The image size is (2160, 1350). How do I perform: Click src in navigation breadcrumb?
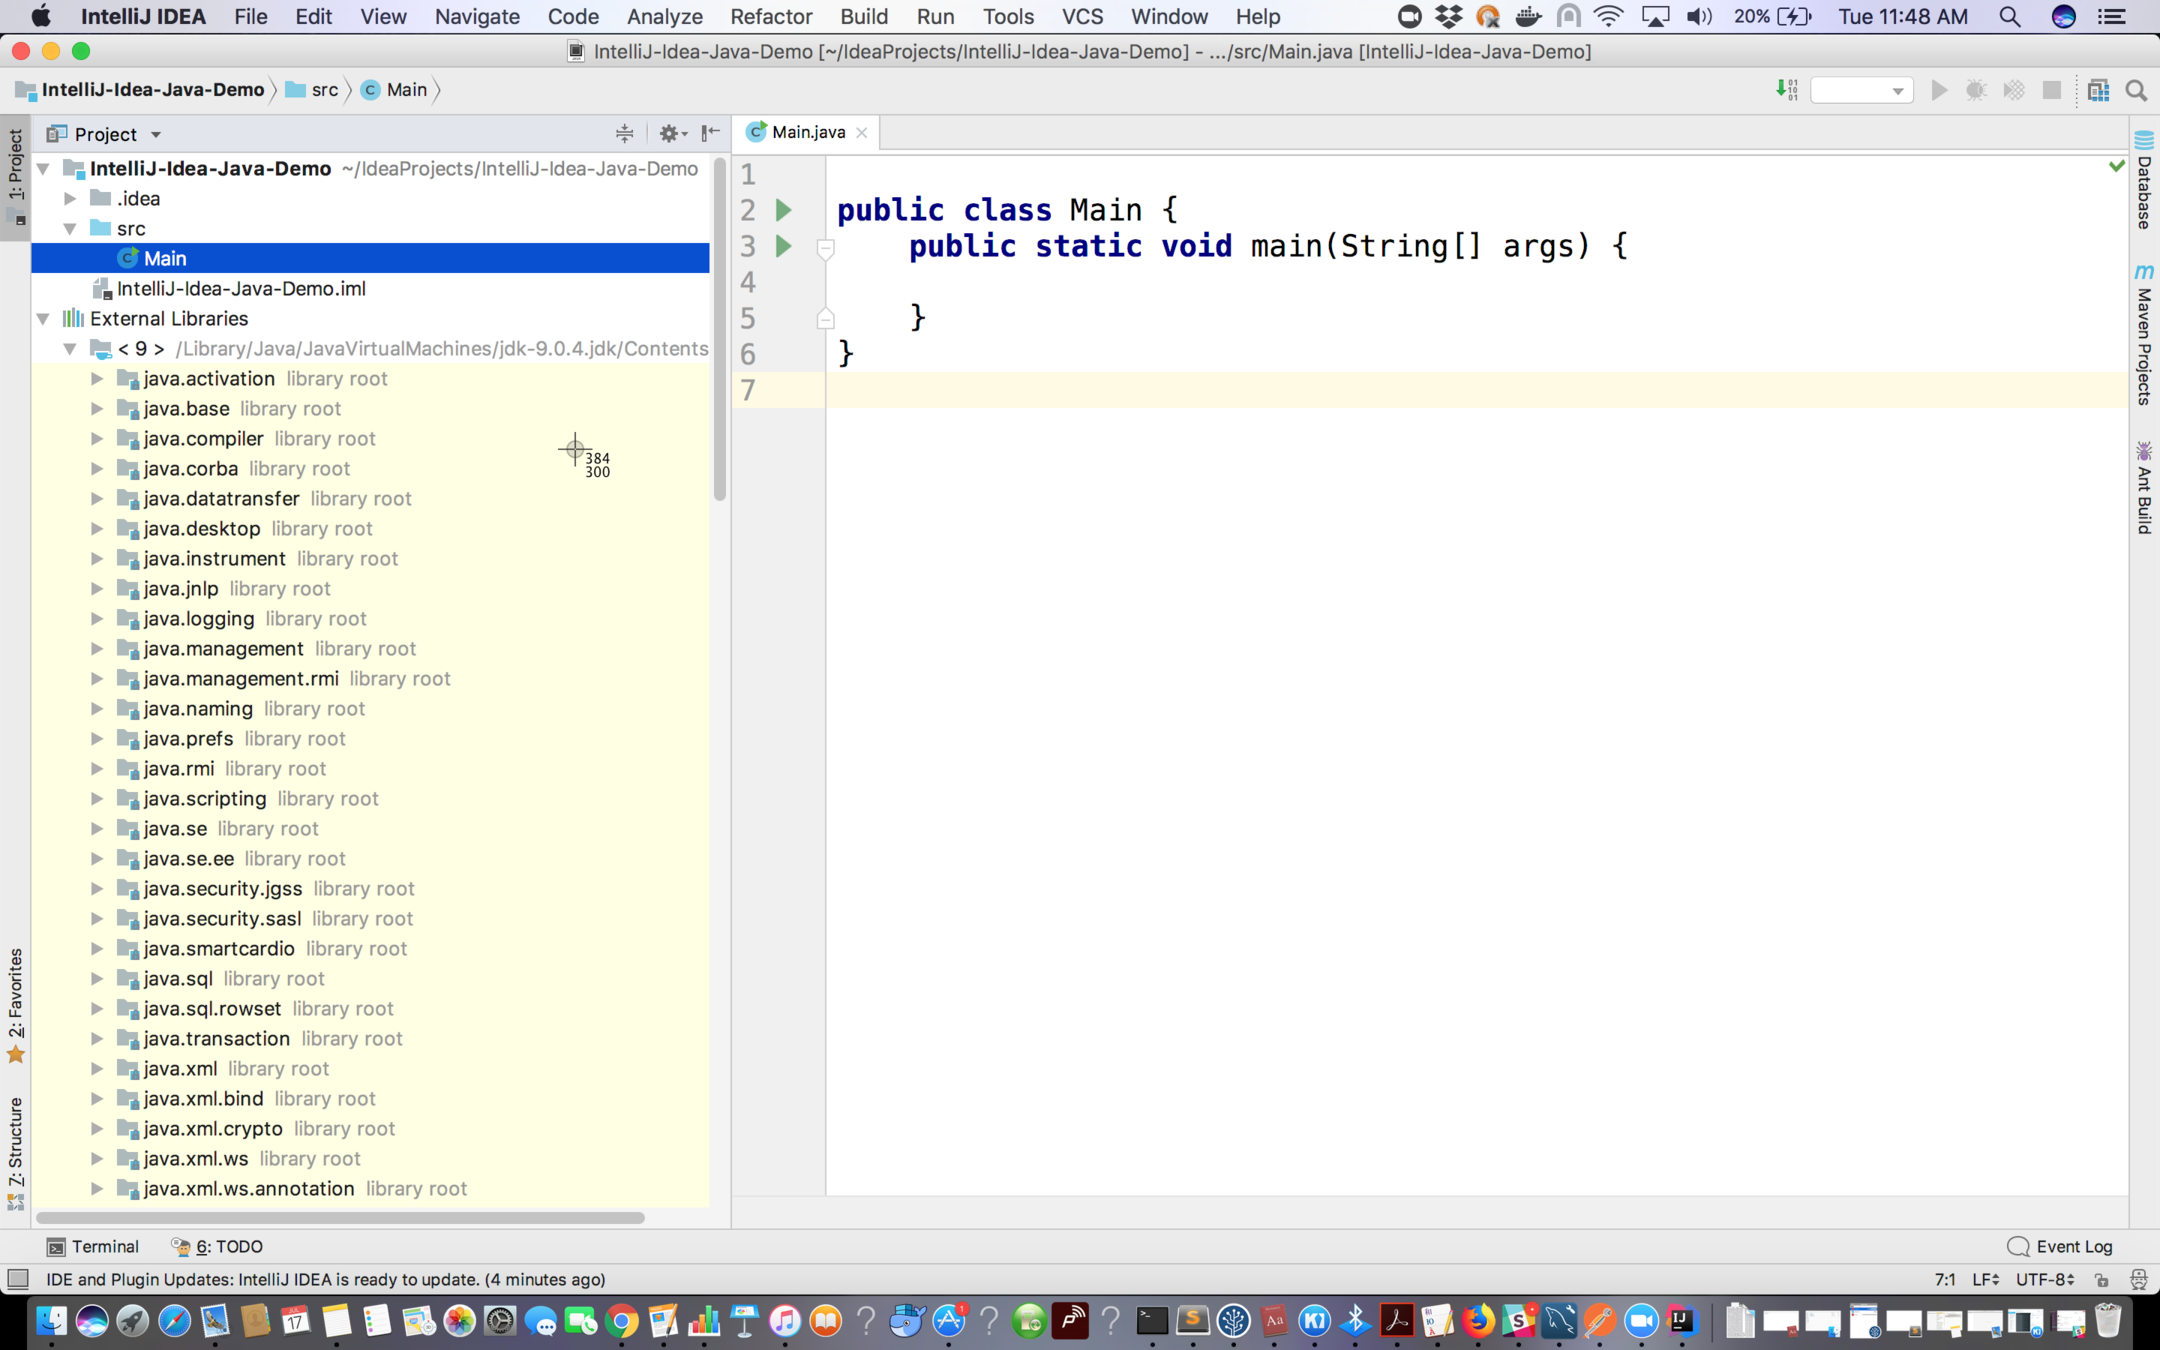pyautogui.click(x=312, y=90)
